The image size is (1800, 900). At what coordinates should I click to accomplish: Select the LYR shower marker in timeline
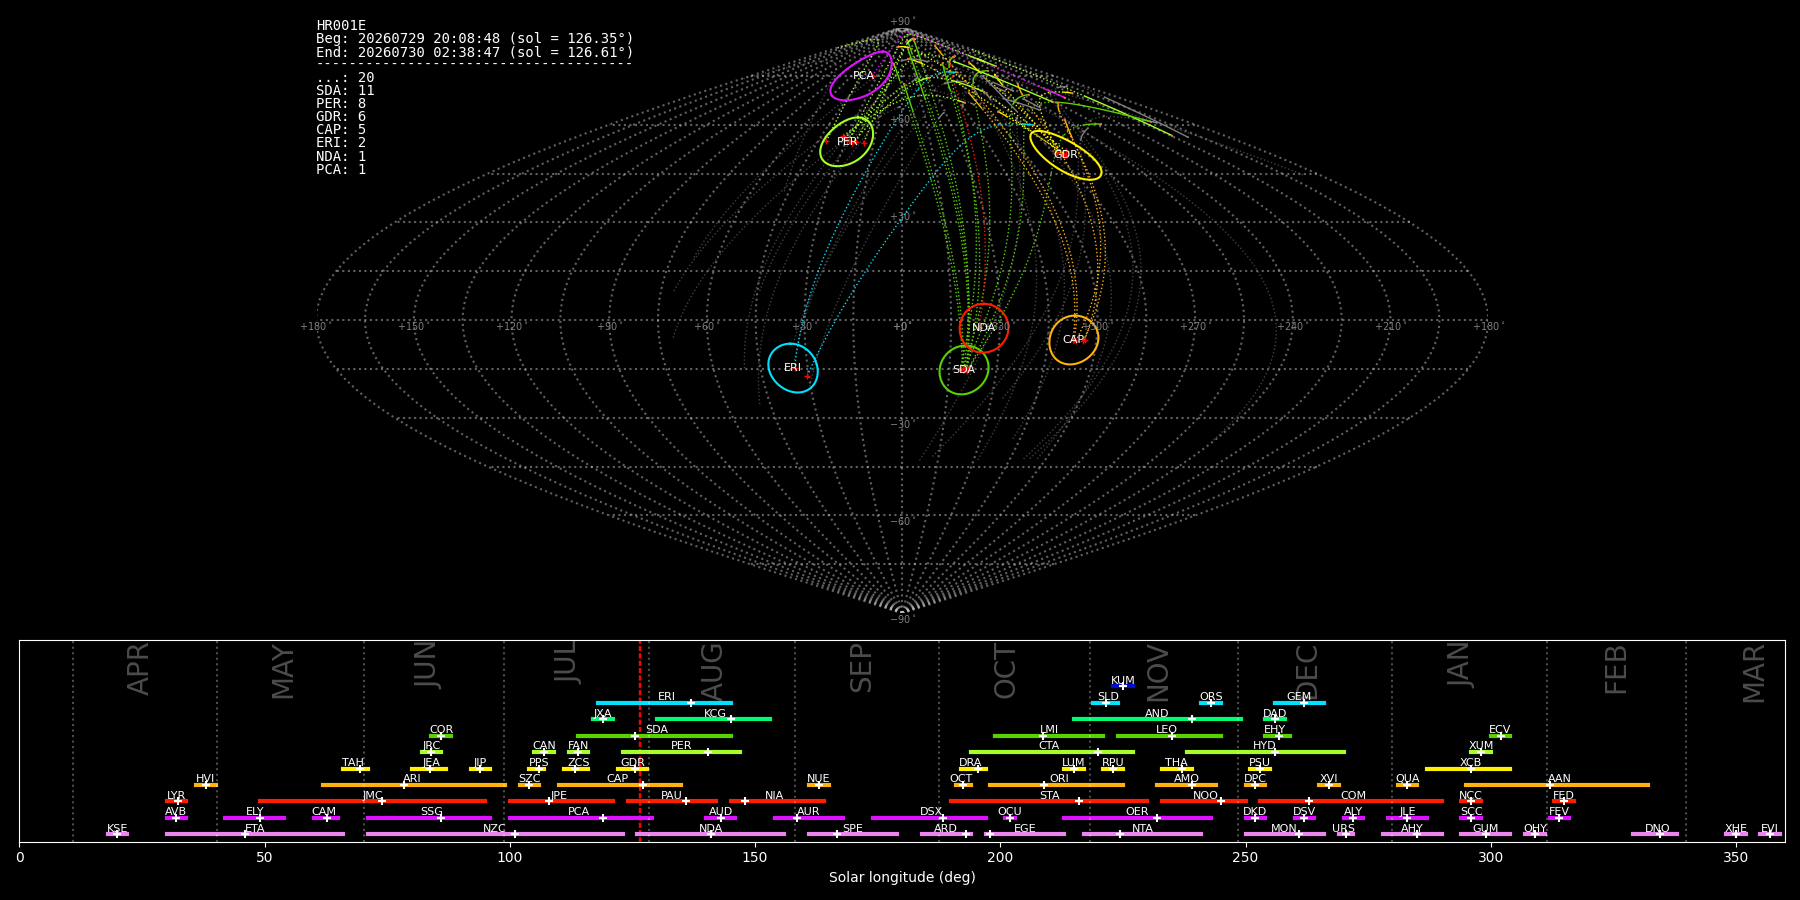tap(176, 801)
